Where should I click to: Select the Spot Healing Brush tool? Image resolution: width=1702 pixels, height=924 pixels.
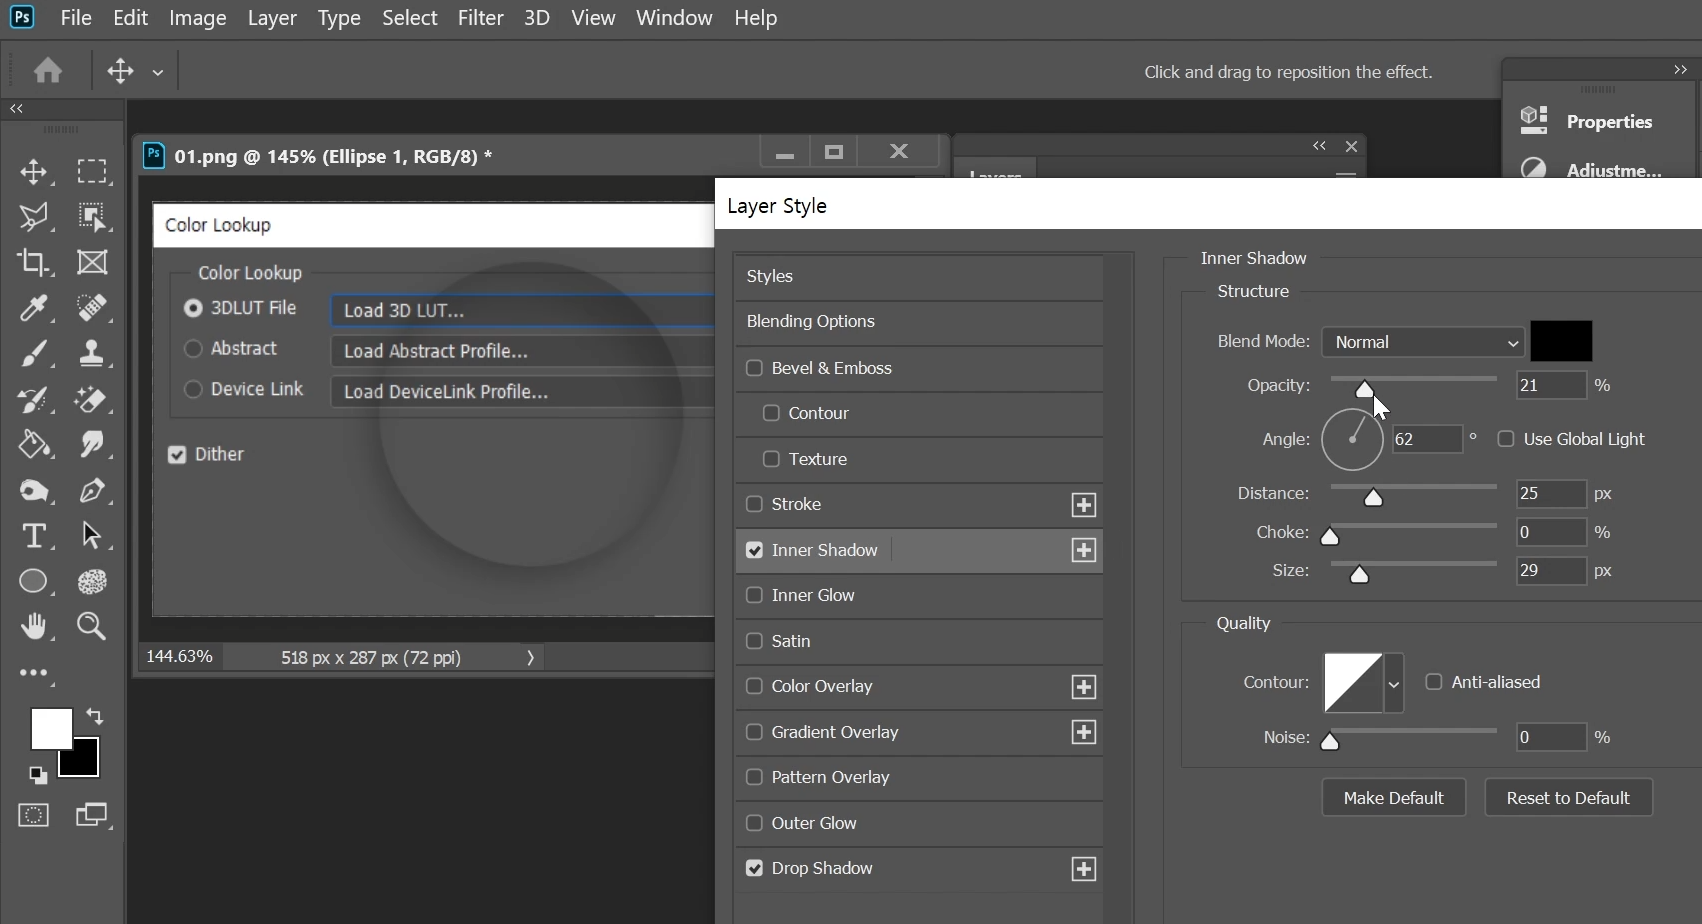coord(92,308)
